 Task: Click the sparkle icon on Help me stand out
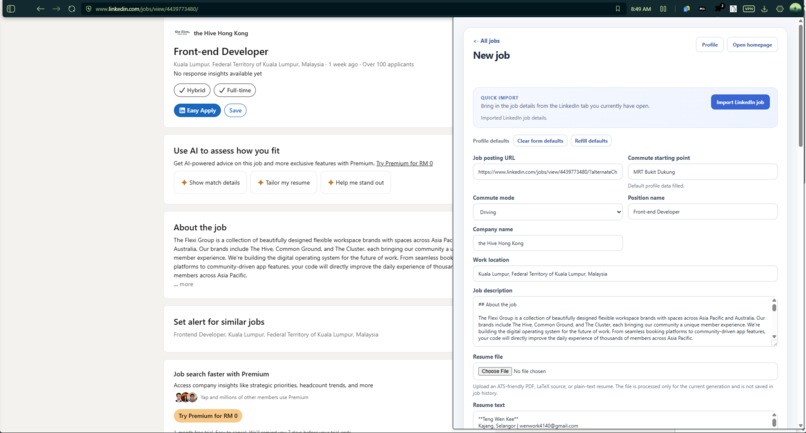point(331,183)
